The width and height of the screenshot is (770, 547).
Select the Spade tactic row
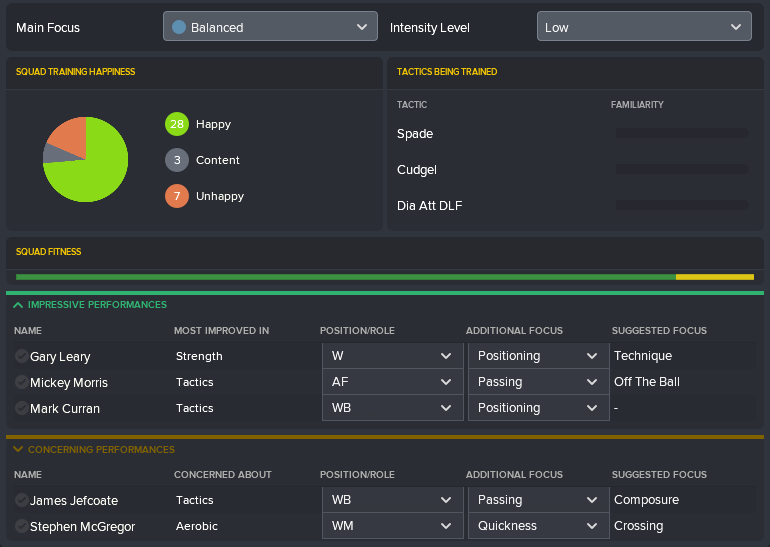point(415,133)
